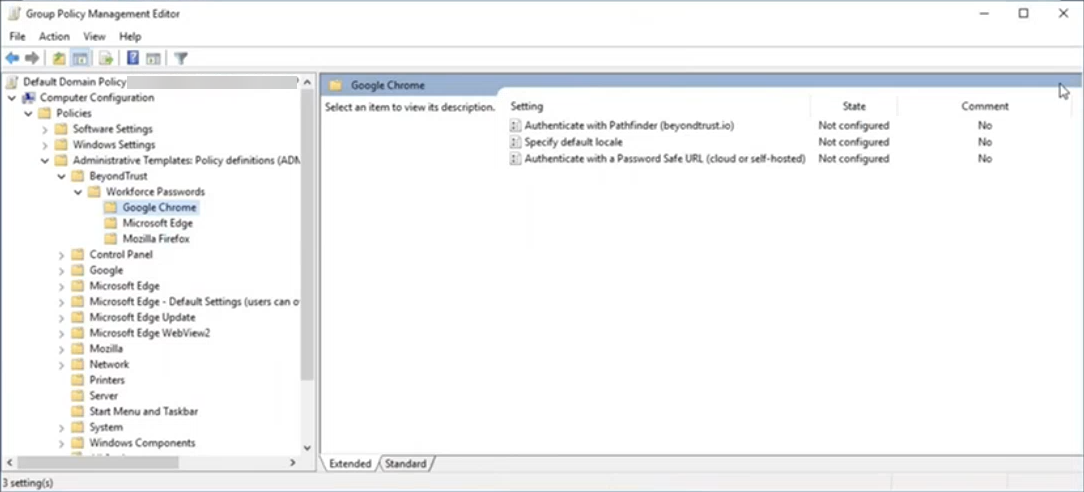This screenshot has height=492, width=1084.
Task: Select Microsoft Edge WebView2 in tree
Action: [x=149, y=333]
